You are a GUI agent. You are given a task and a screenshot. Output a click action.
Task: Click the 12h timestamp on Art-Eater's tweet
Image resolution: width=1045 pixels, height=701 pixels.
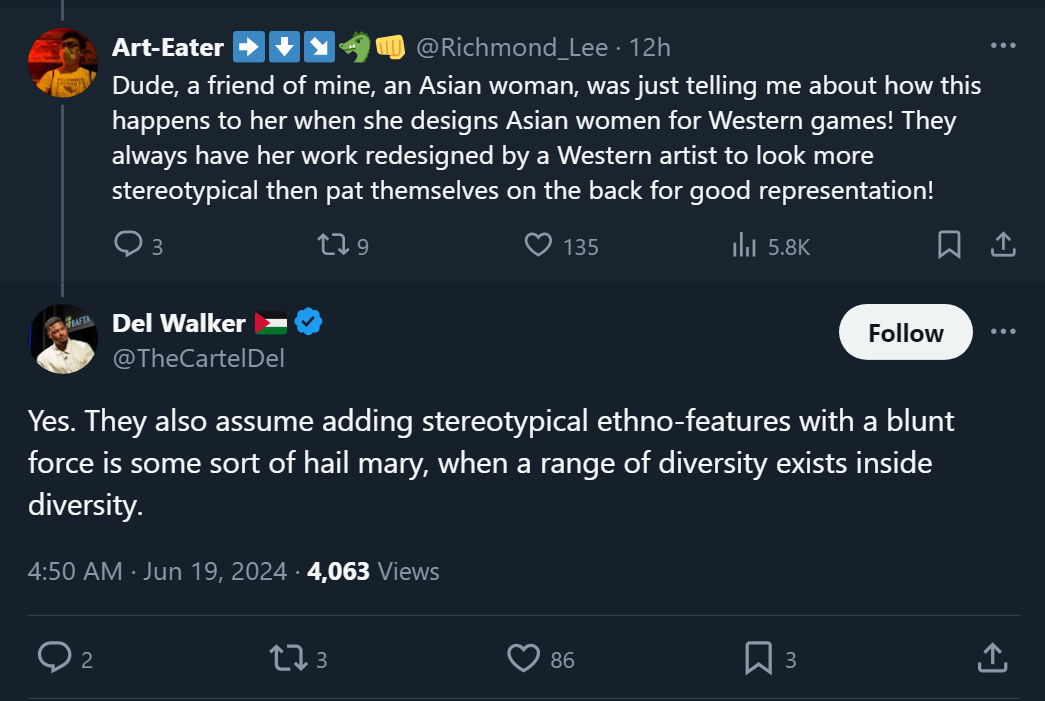650,46
